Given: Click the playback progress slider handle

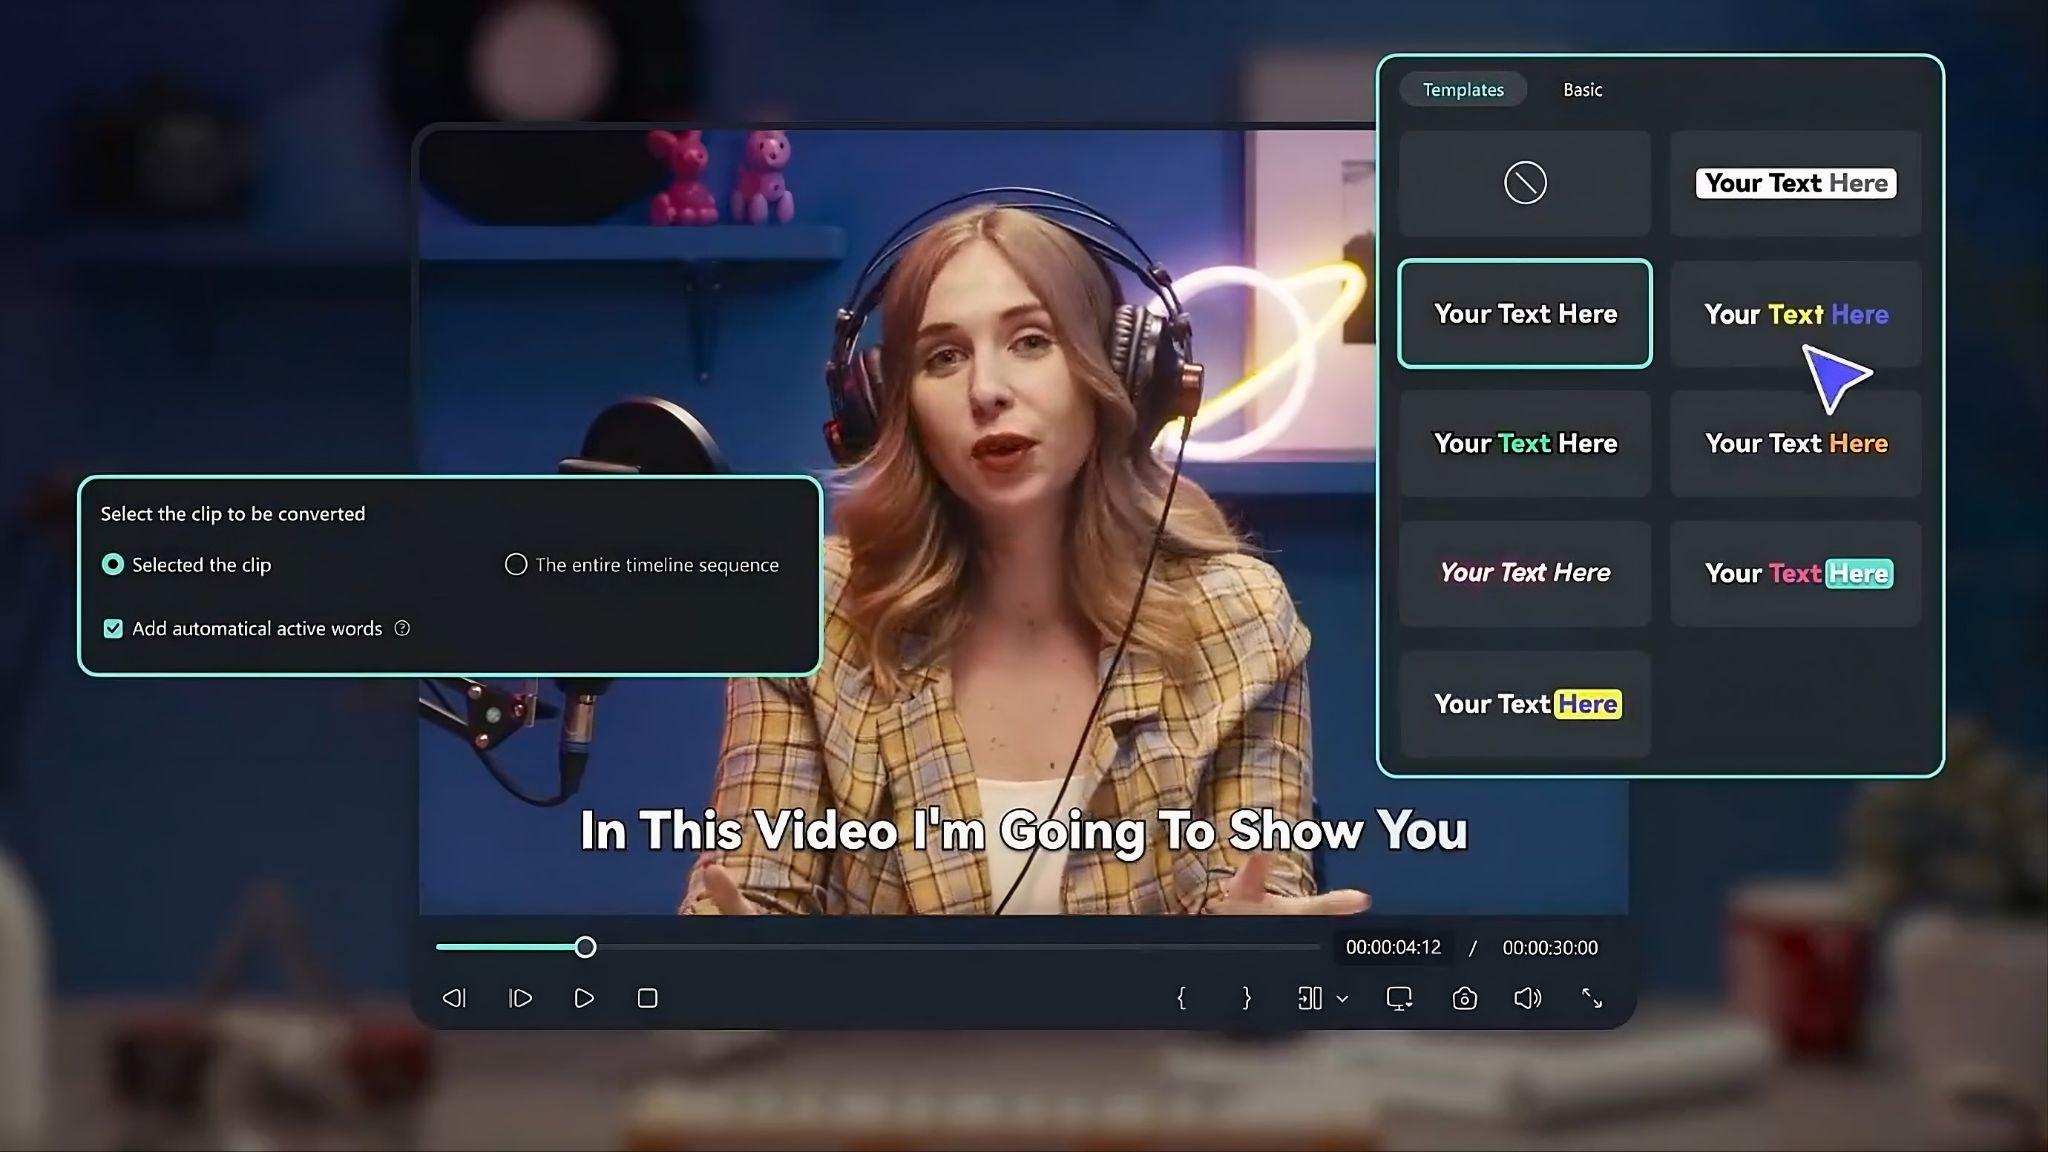Looking at the screenshot, I should [x=585, y=947].
